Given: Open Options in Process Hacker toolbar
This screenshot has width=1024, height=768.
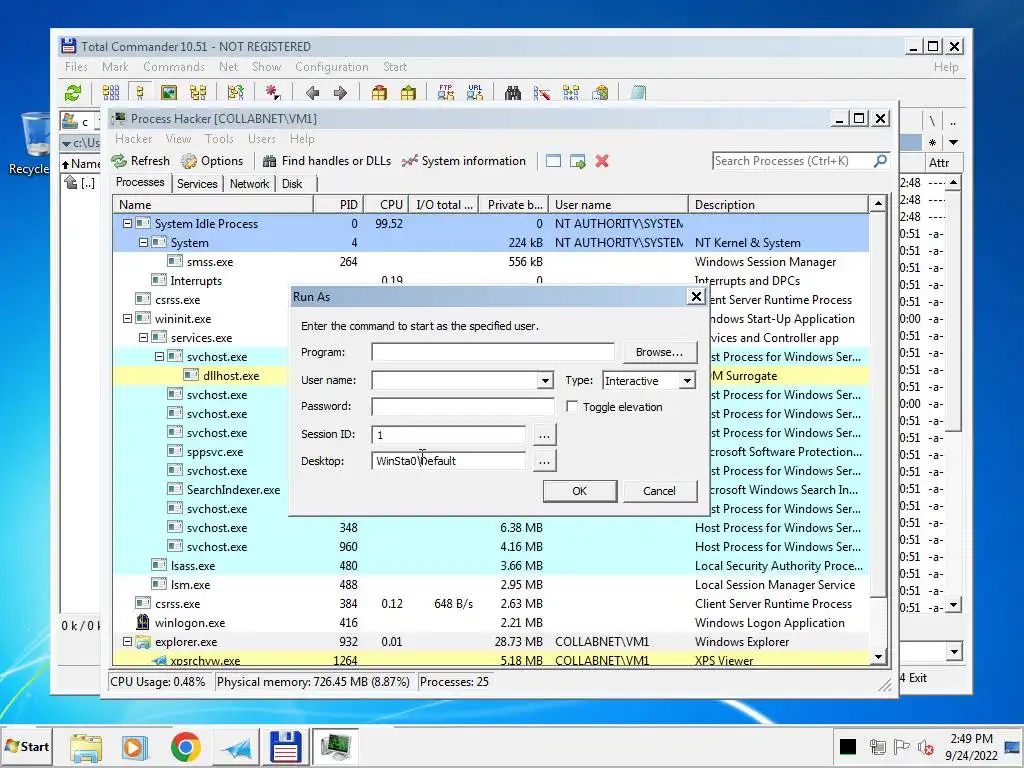Looking at the screenshot, I should coord(212,161).
